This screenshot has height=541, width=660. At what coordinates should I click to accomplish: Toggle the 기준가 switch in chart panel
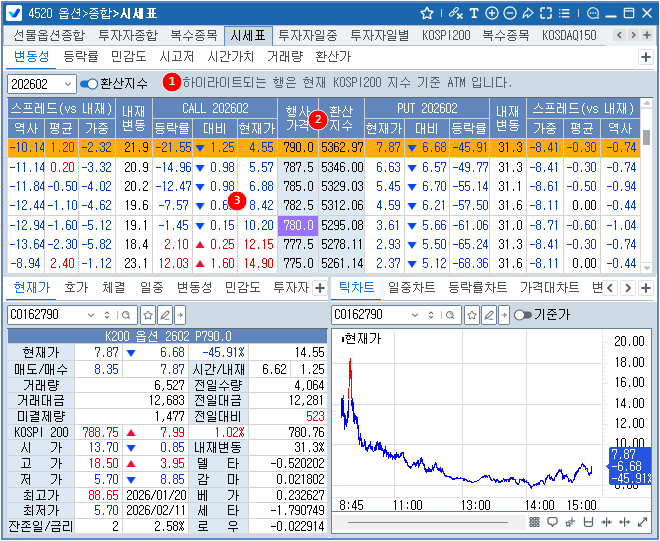point(522,315)
